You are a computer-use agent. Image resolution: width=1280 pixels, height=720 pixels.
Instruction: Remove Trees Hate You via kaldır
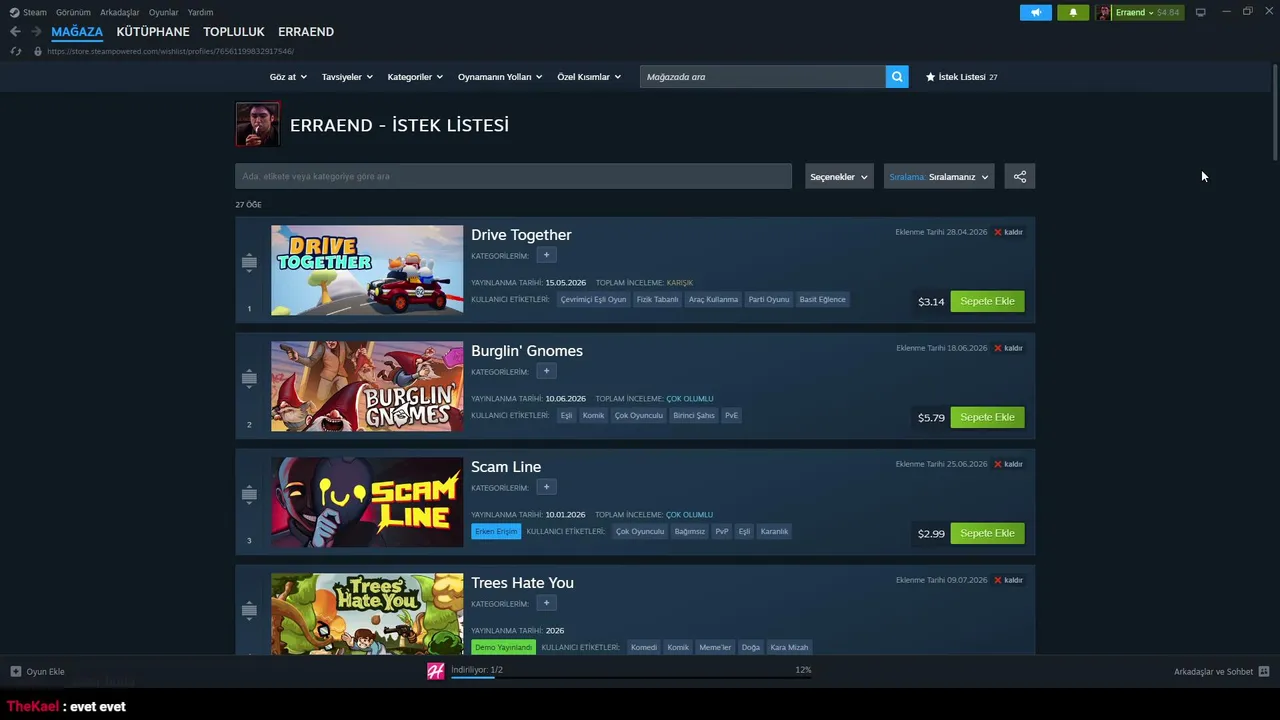1008,580
